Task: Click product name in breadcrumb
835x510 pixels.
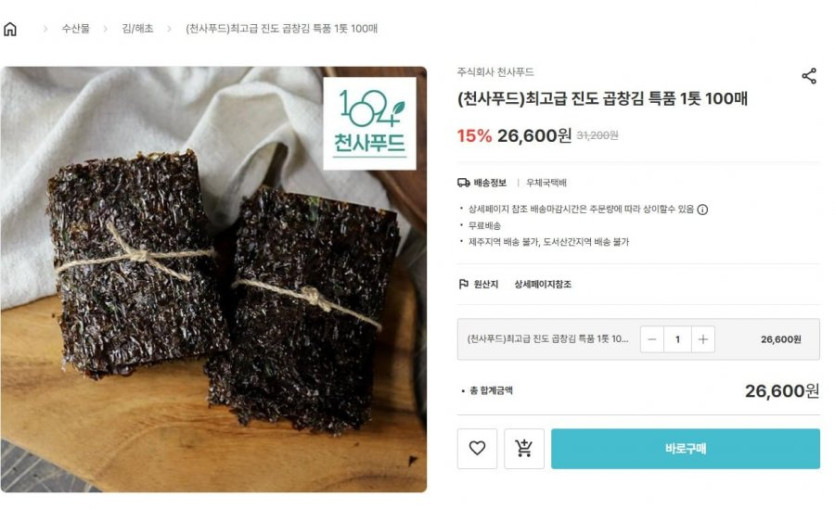Action: [x=281, y=29]
